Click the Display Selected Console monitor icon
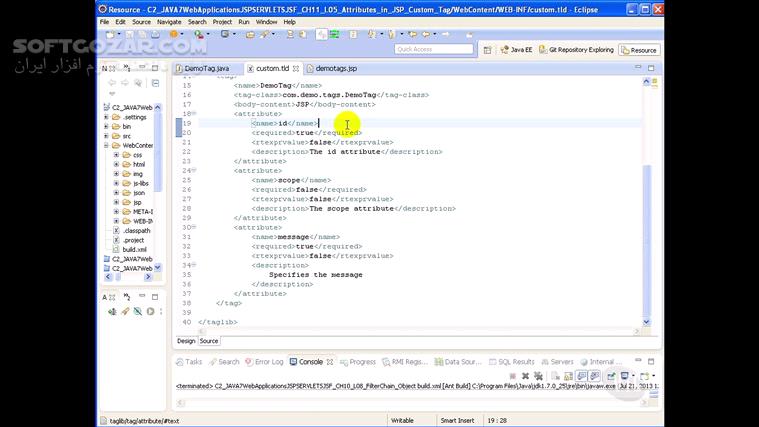Image resolution: width=759 pixels, height=427 pixels. [624, 376]
